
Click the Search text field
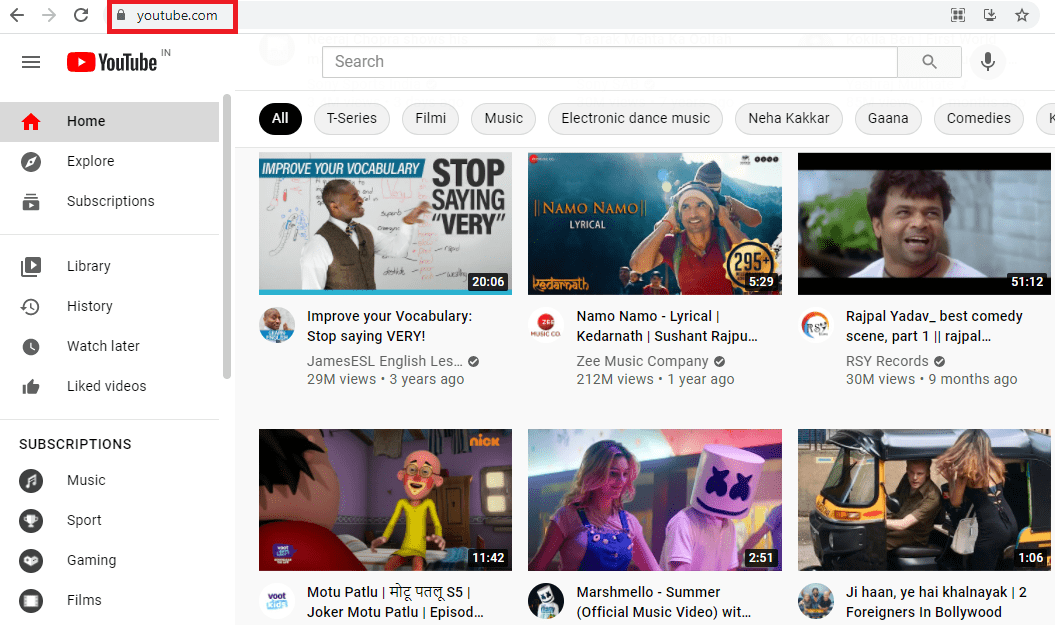pos(610,62)
